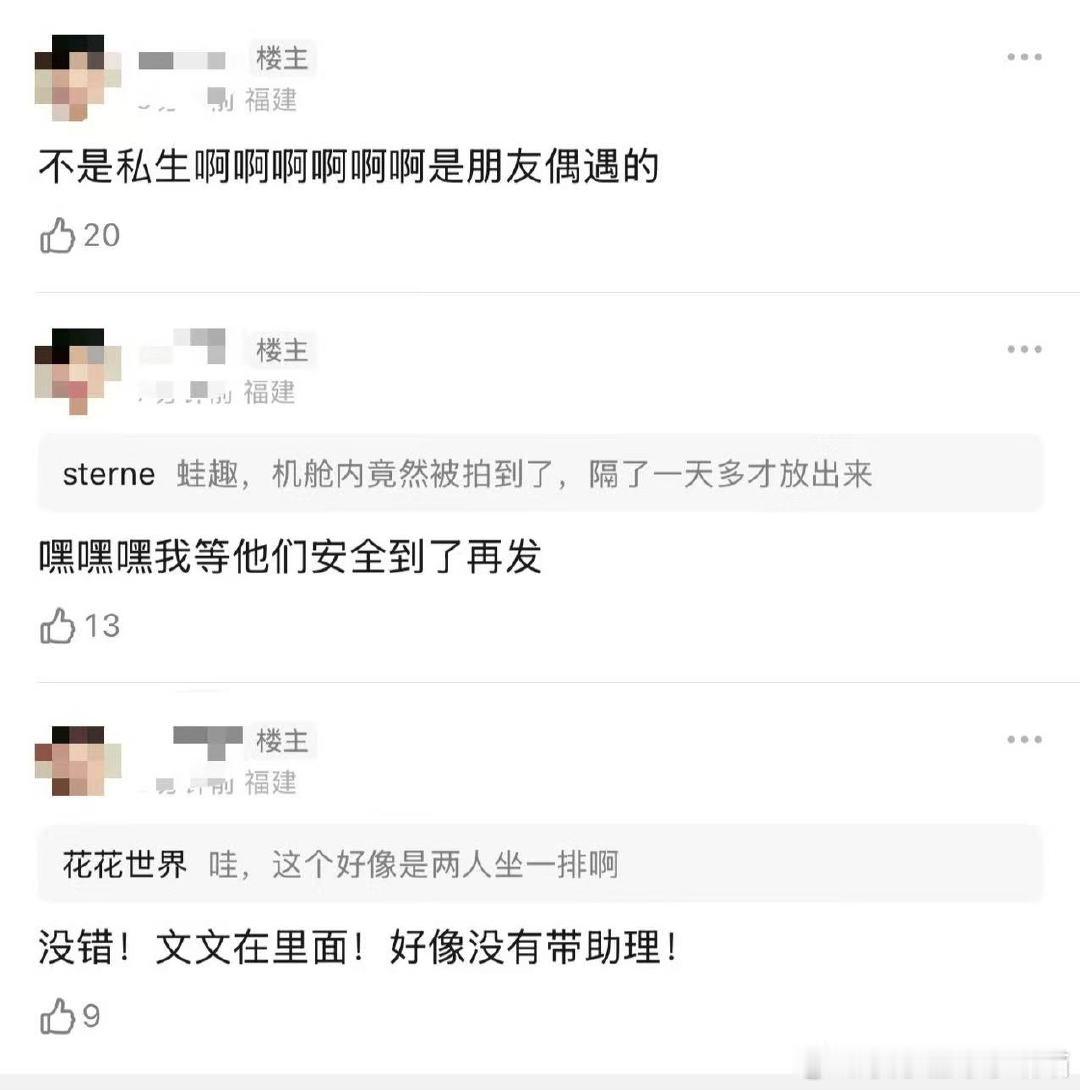Viewport: 1080px width, 1090px height.
Task: Open more options for second comment
Action: (x=1024, y=349)
